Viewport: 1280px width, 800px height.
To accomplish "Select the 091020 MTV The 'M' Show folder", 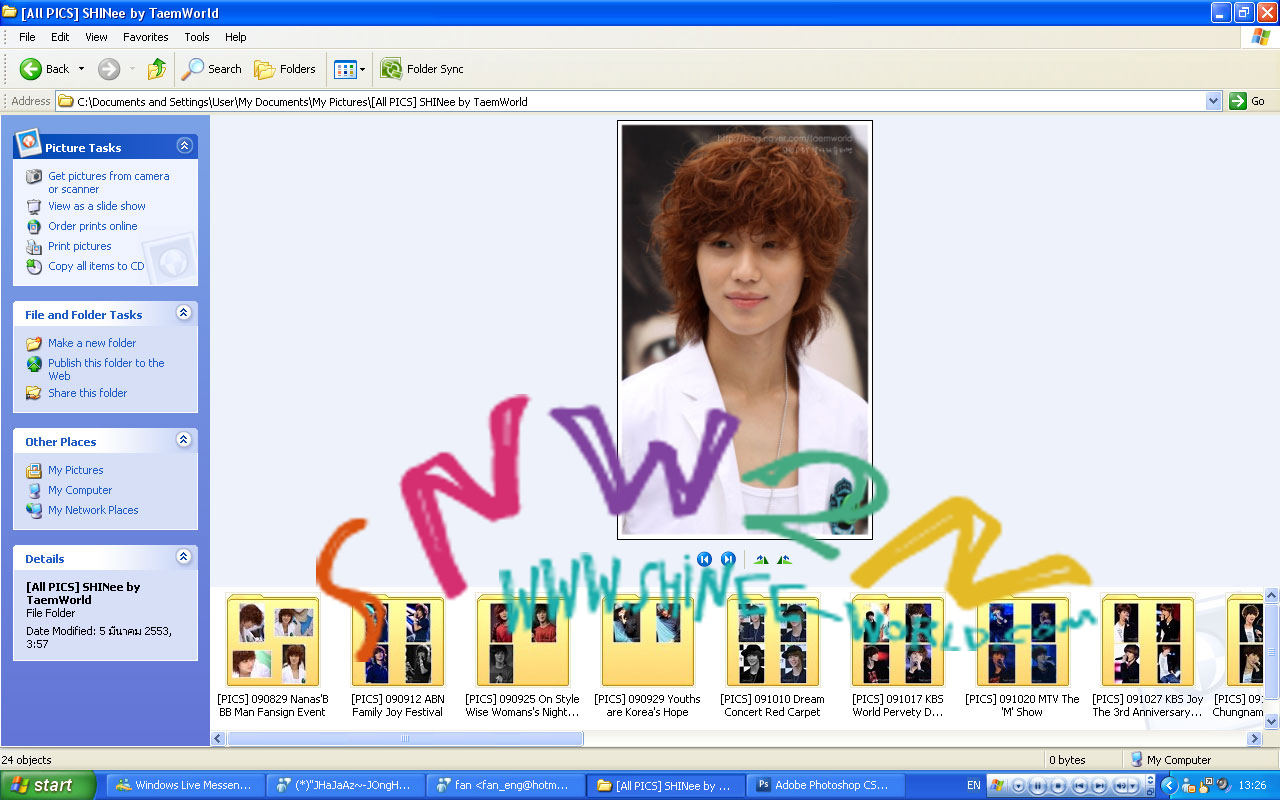I will point(1022,656).
